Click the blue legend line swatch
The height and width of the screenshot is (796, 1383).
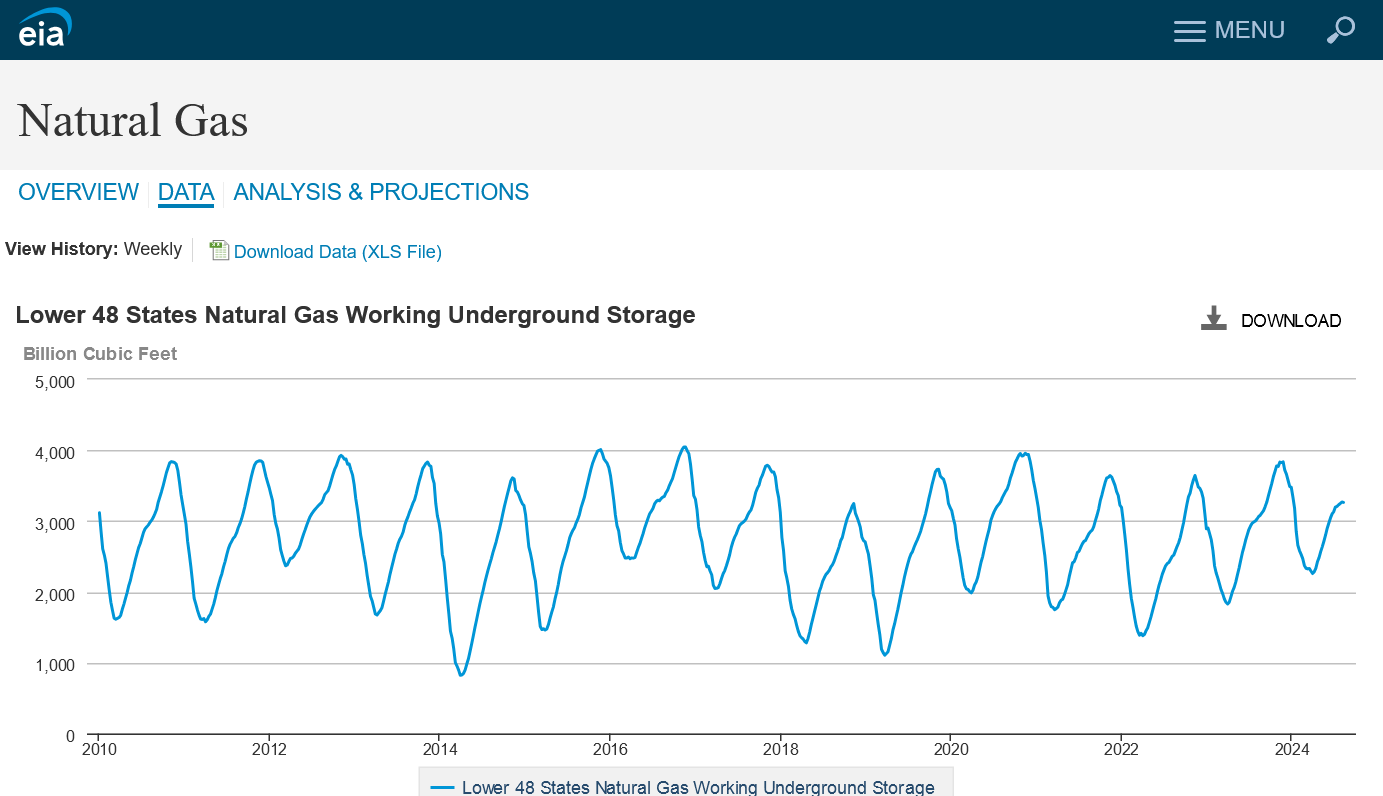(x=443, y=788)
